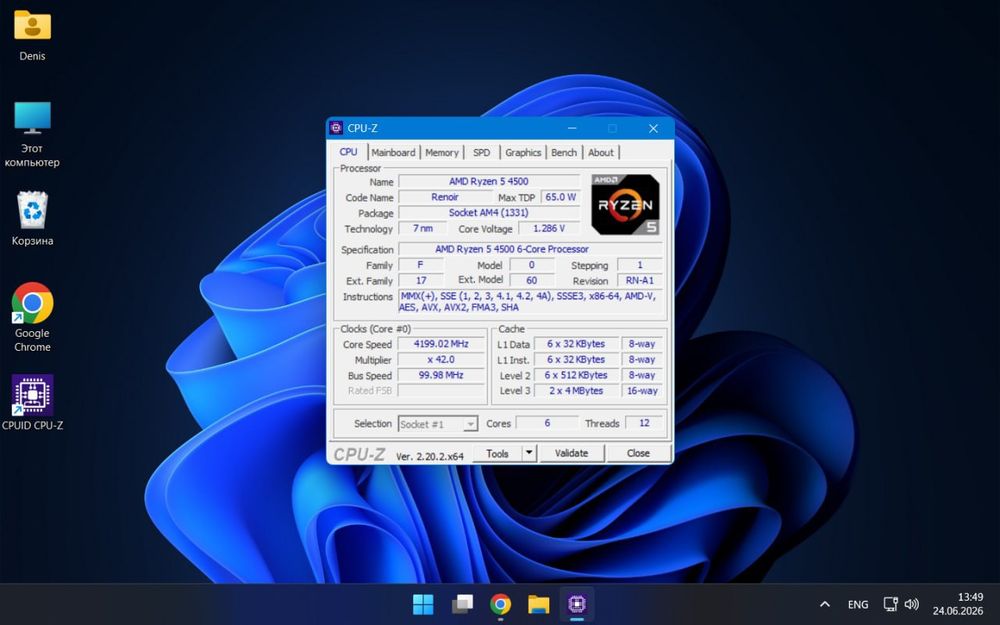This screenshot has height=625, width=1000.
Task: Click the Technology value 7 nm
Action: pos(422,228)
